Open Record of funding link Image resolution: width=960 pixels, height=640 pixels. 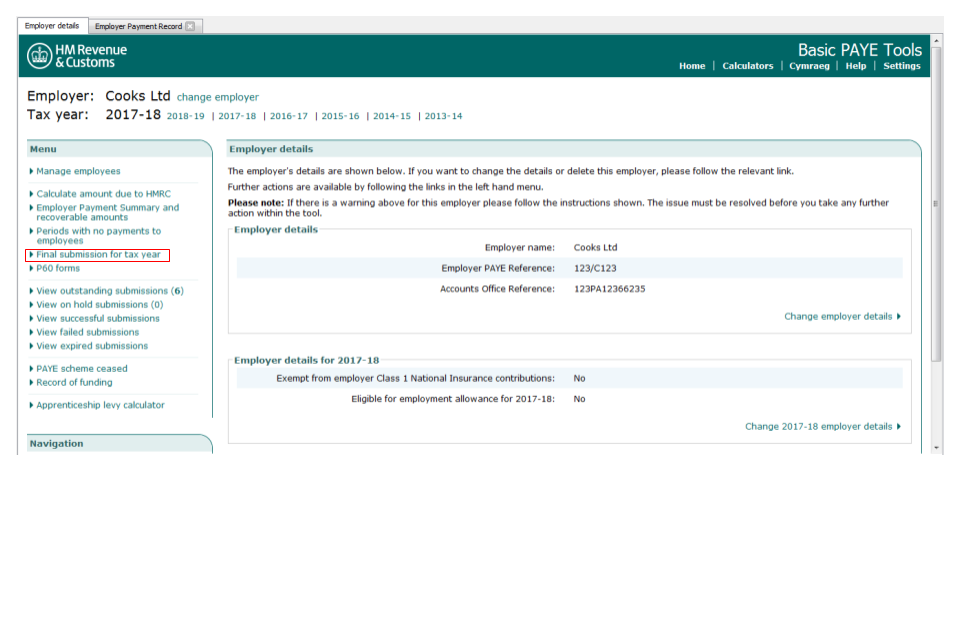click(x=74, y=383)
